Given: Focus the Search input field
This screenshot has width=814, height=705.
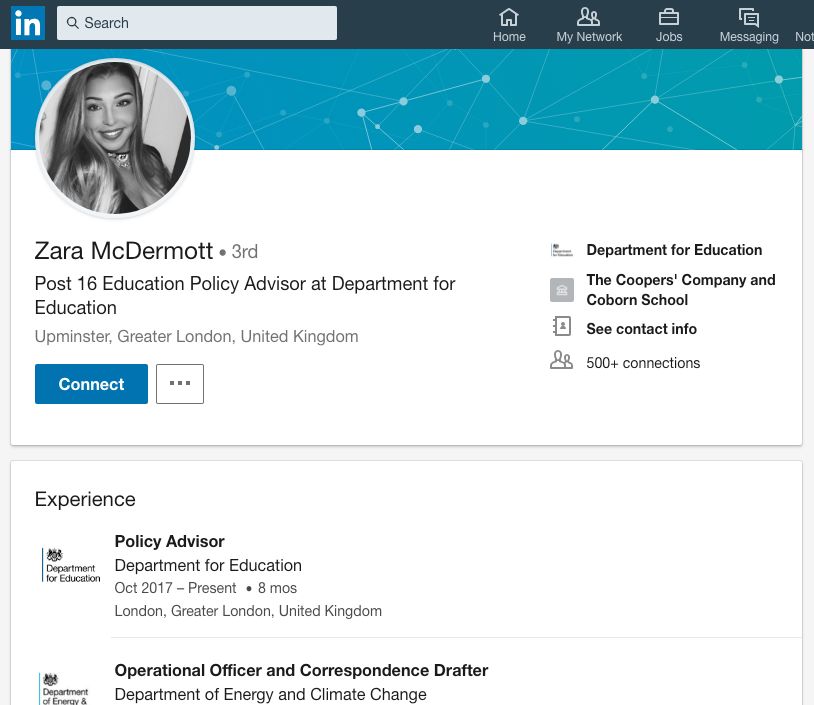Looking at the screenshot, I should [x=197, y=23].
